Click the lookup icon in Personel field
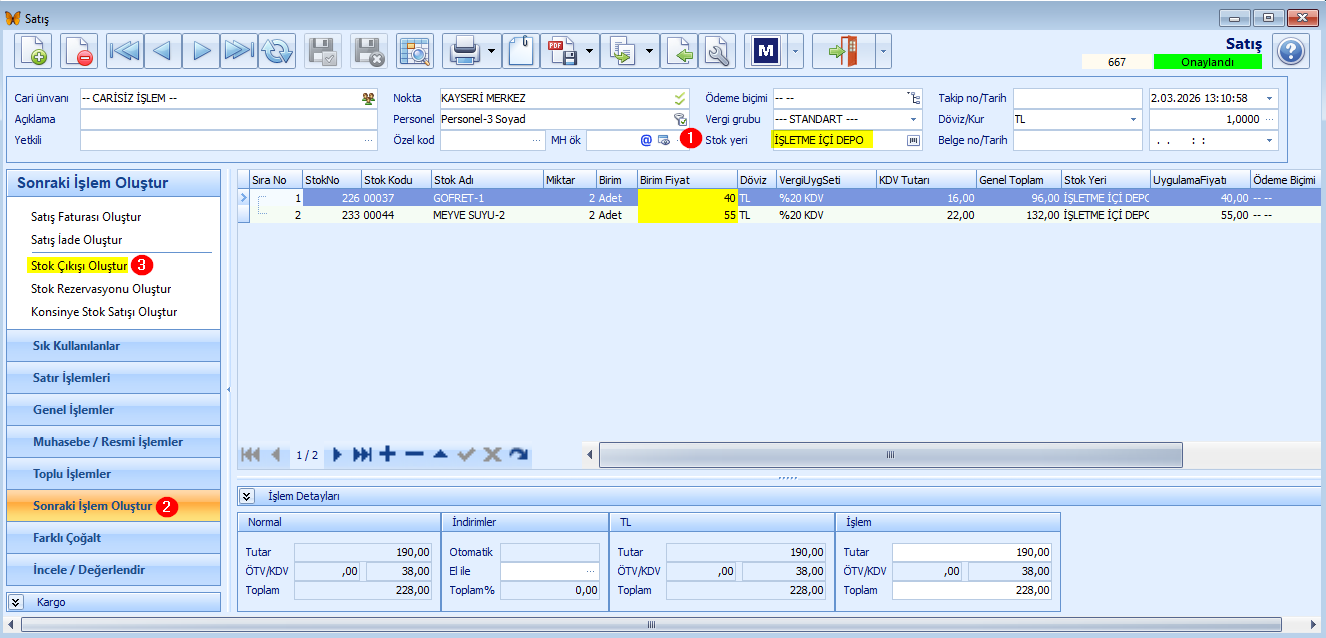The image size is (1326, 638). tap(680, 119)
